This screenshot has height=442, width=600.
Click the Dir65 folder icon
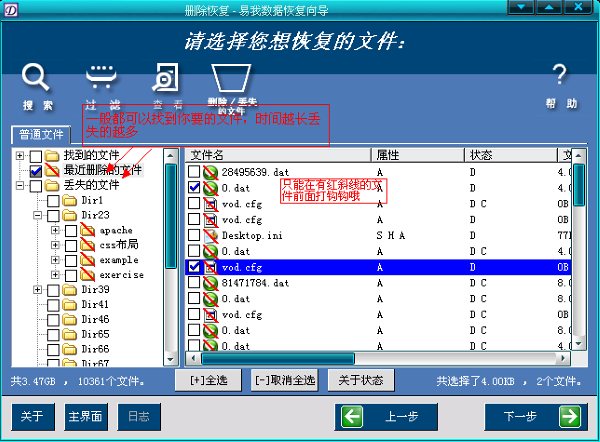click(x=70, y=334)
